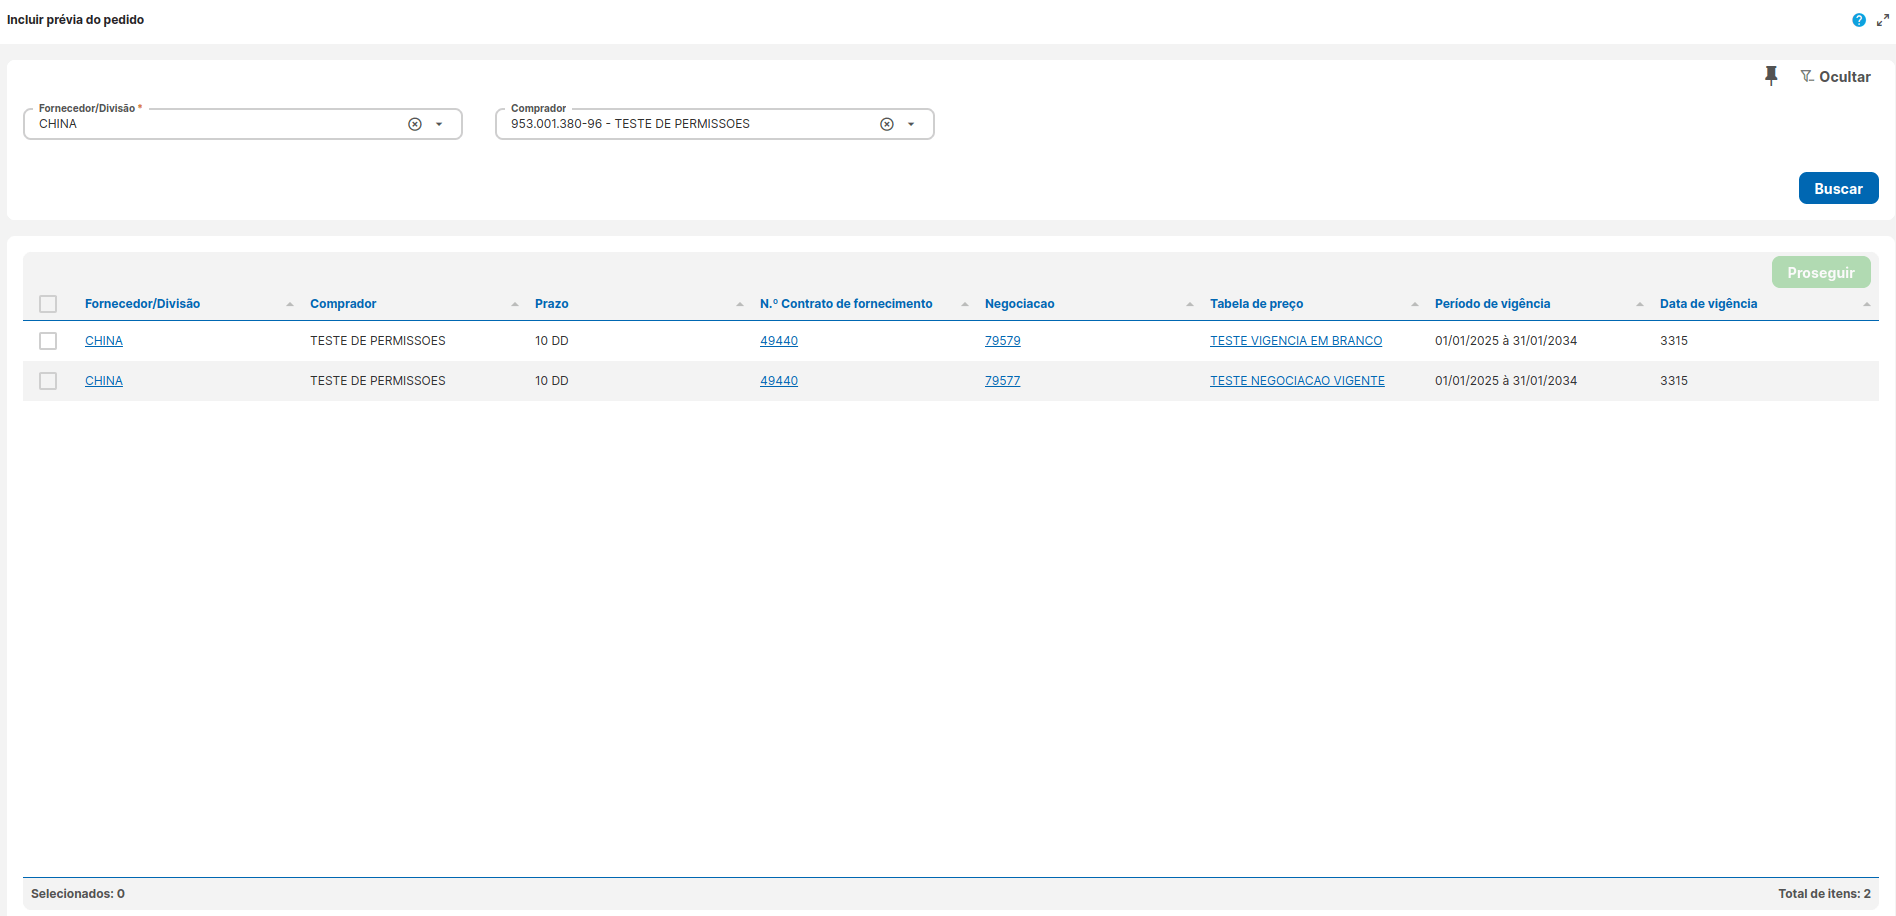Viewport: 1896px width, 916px height.
Task: Click the Negociacao column header
Action: click(x=1019, y=304)
